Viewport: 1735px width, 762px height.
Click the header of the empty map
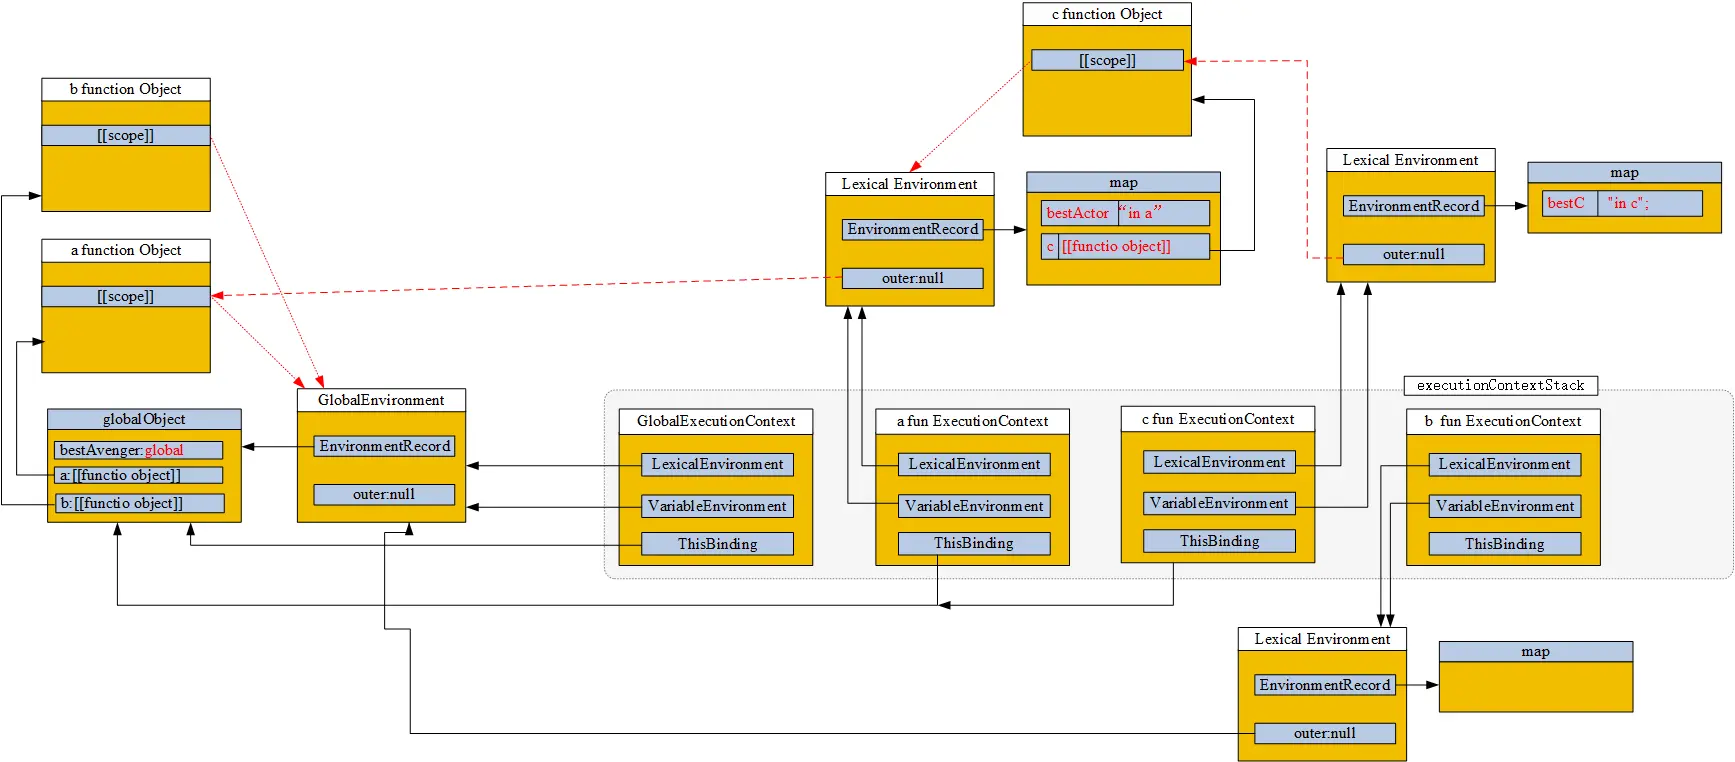point(1536,652)
